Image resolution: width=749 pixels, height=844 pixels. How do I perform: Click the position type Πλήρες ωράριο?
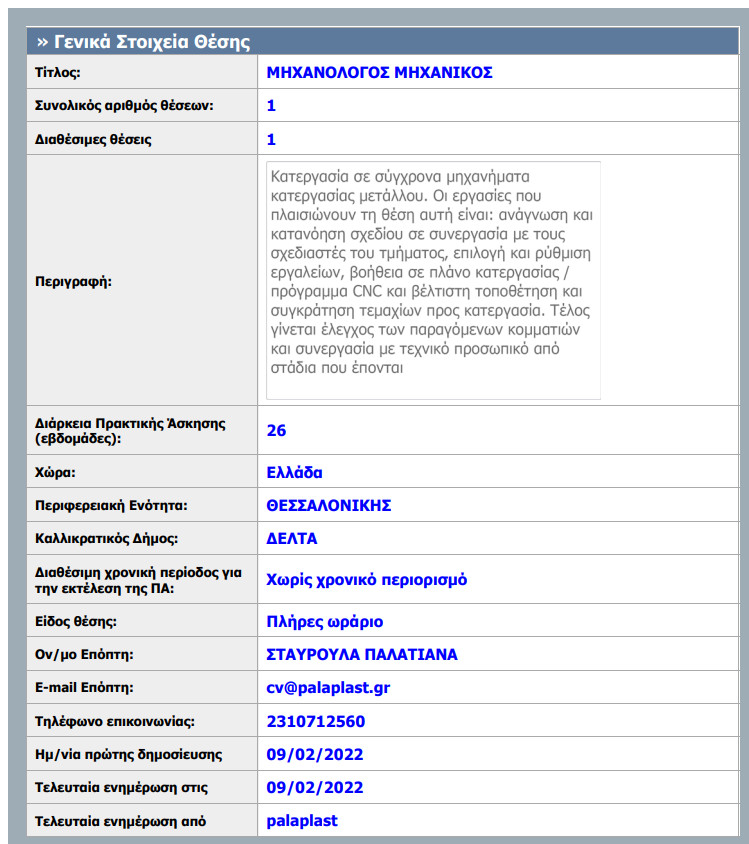coord(324,622)
